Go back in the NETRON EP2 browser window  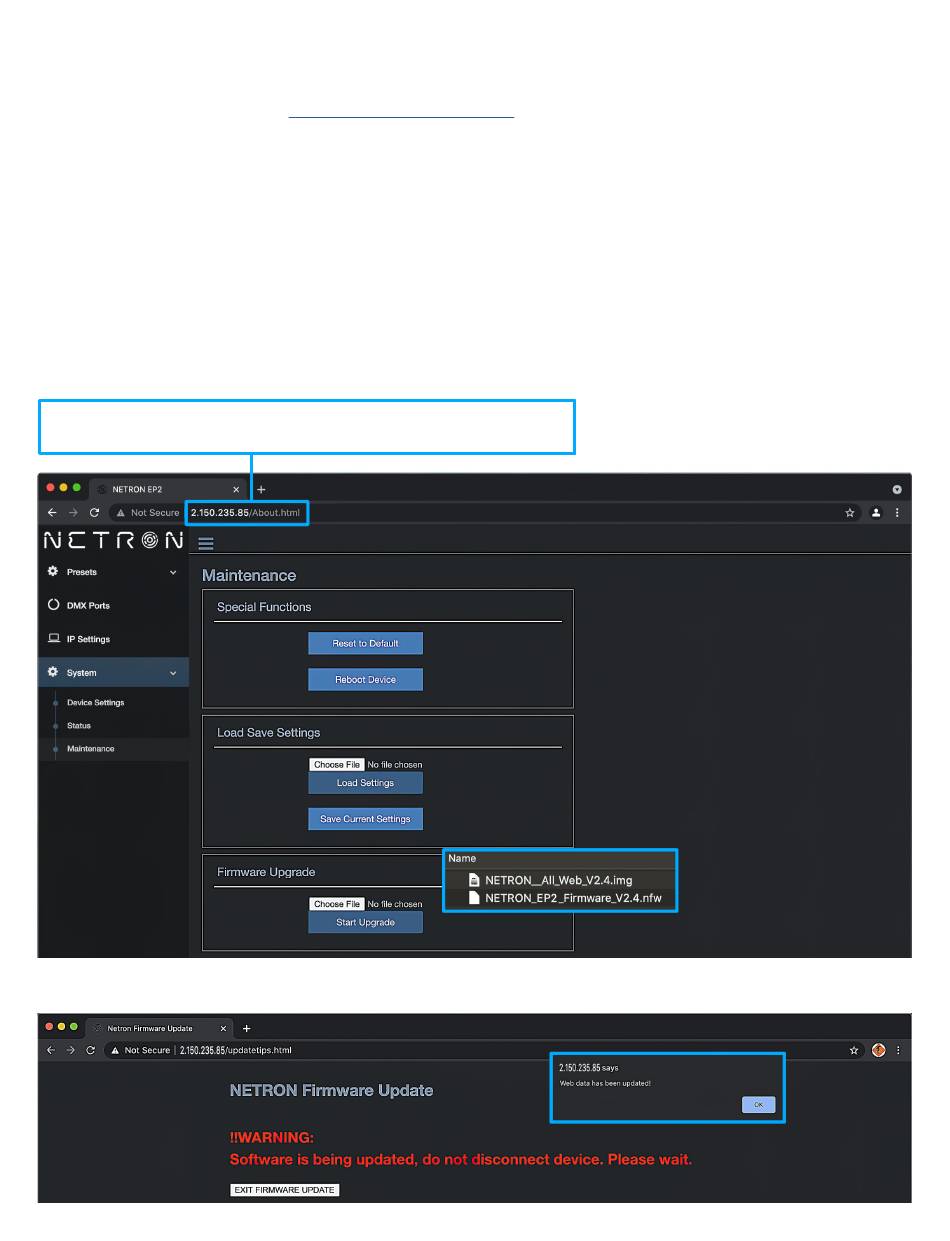pos(52,512)
